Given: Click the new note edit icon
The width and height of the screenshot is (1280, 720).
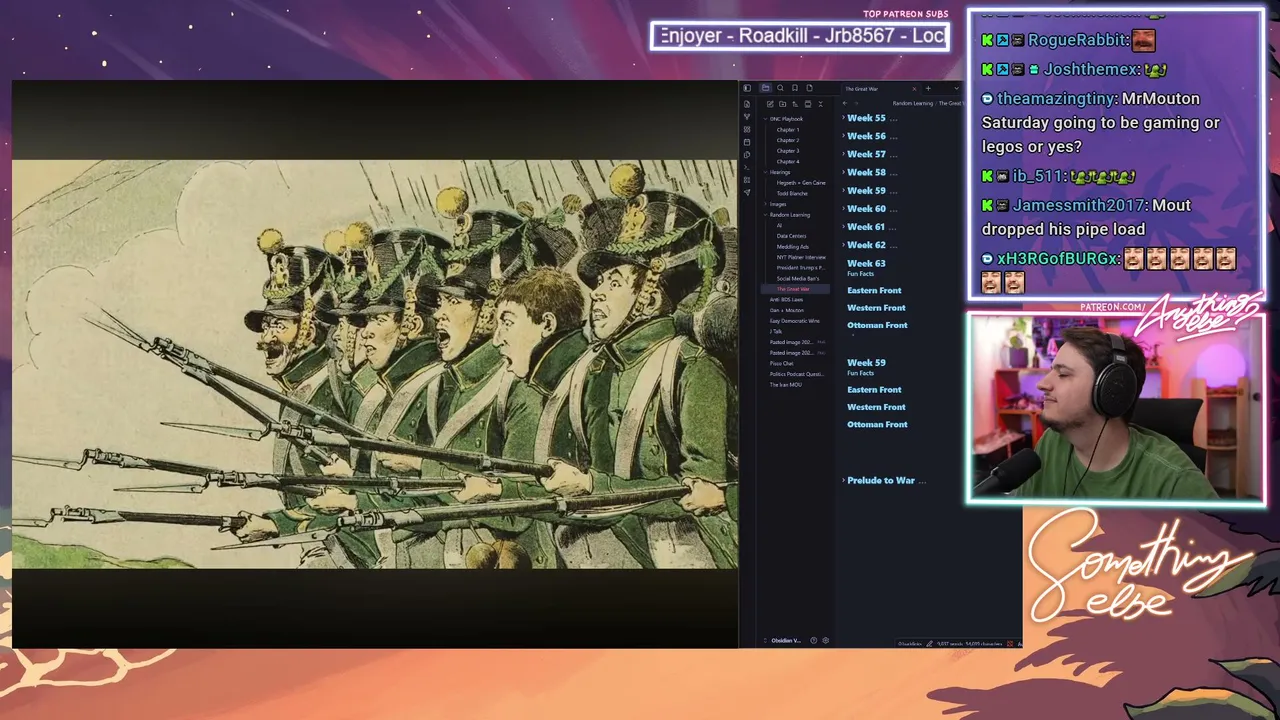Looking at the screenshot, I should pyautogui.click(x=770, y=104).
